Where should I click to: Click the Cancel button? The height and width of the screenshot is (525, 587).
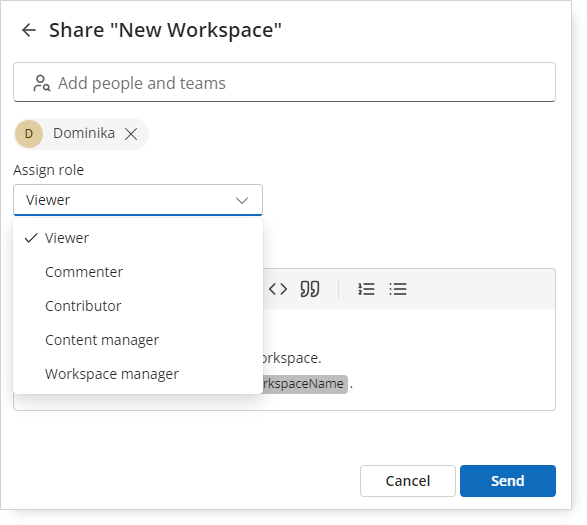[408, 481]
